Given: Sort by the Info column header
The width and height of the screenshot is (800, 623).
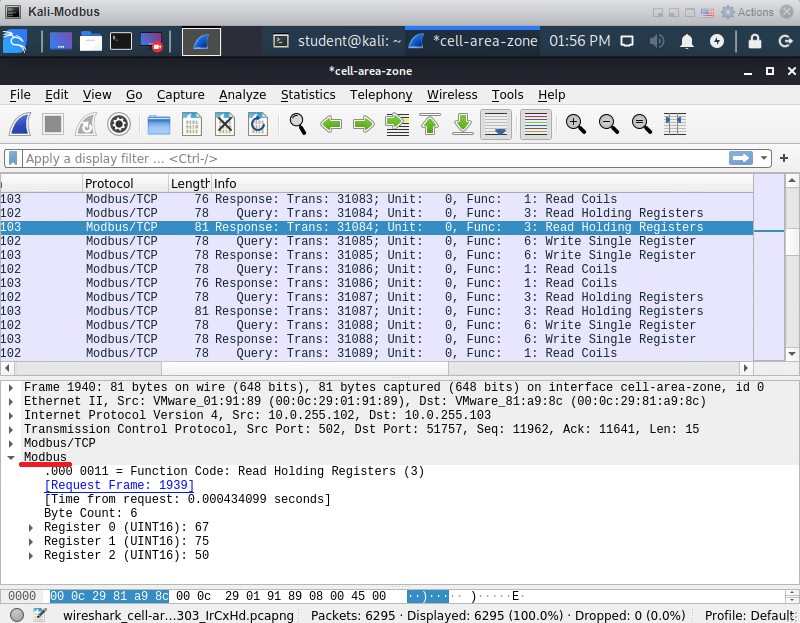Looking at the screenshot, I should [482, 184].
